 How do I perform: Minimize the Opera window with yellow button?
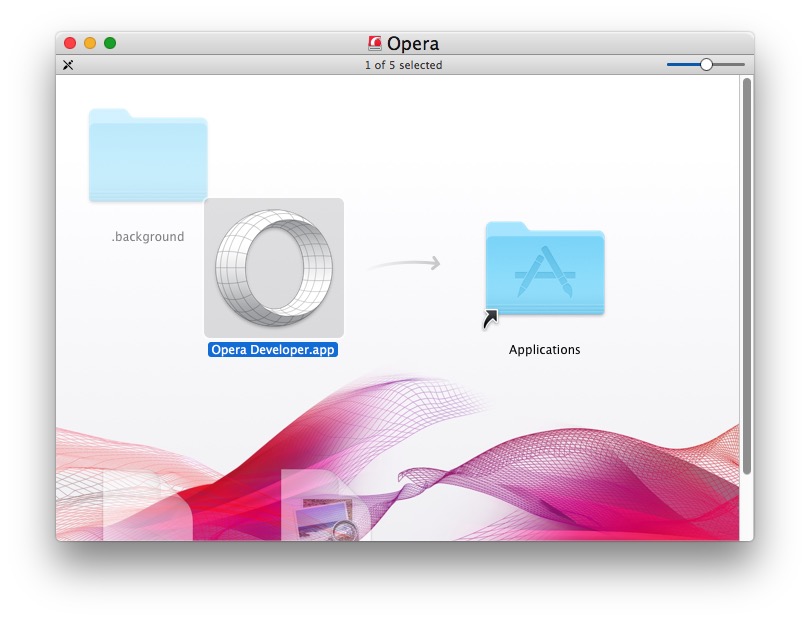coord(90,43)
